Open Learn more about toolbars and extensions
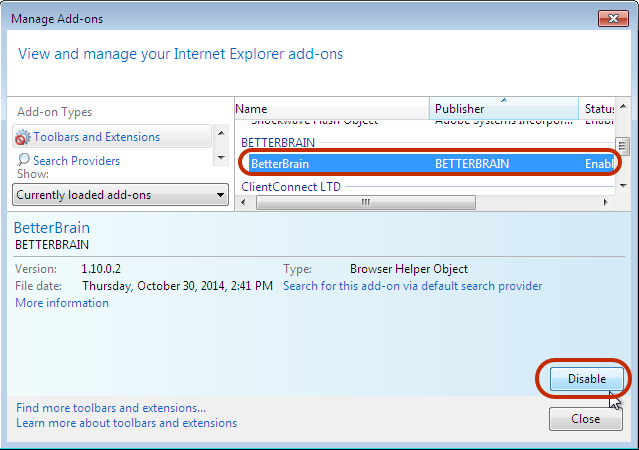The image size is (639, 450). coord(126,423)
